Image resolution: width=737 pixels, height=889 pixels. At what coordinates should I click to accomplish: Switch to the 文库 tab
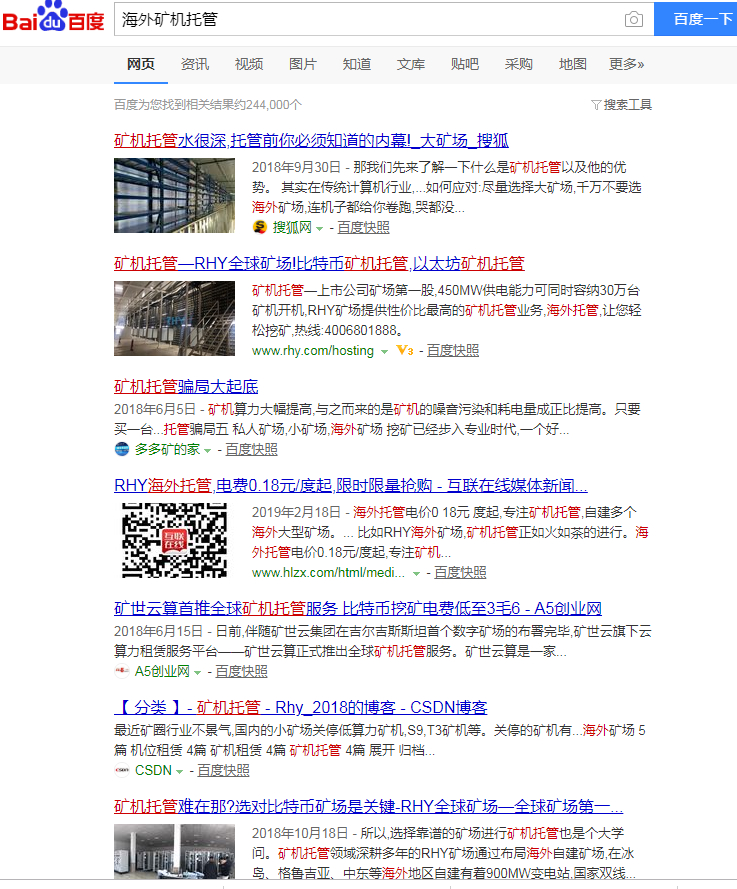[410, 64]
